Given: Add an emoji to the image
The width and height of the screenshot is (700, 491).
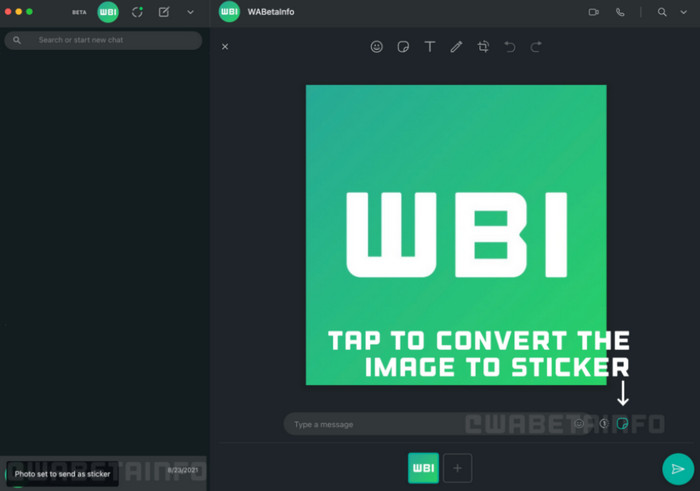Looking at the screenshot, I should coord(377,46).
